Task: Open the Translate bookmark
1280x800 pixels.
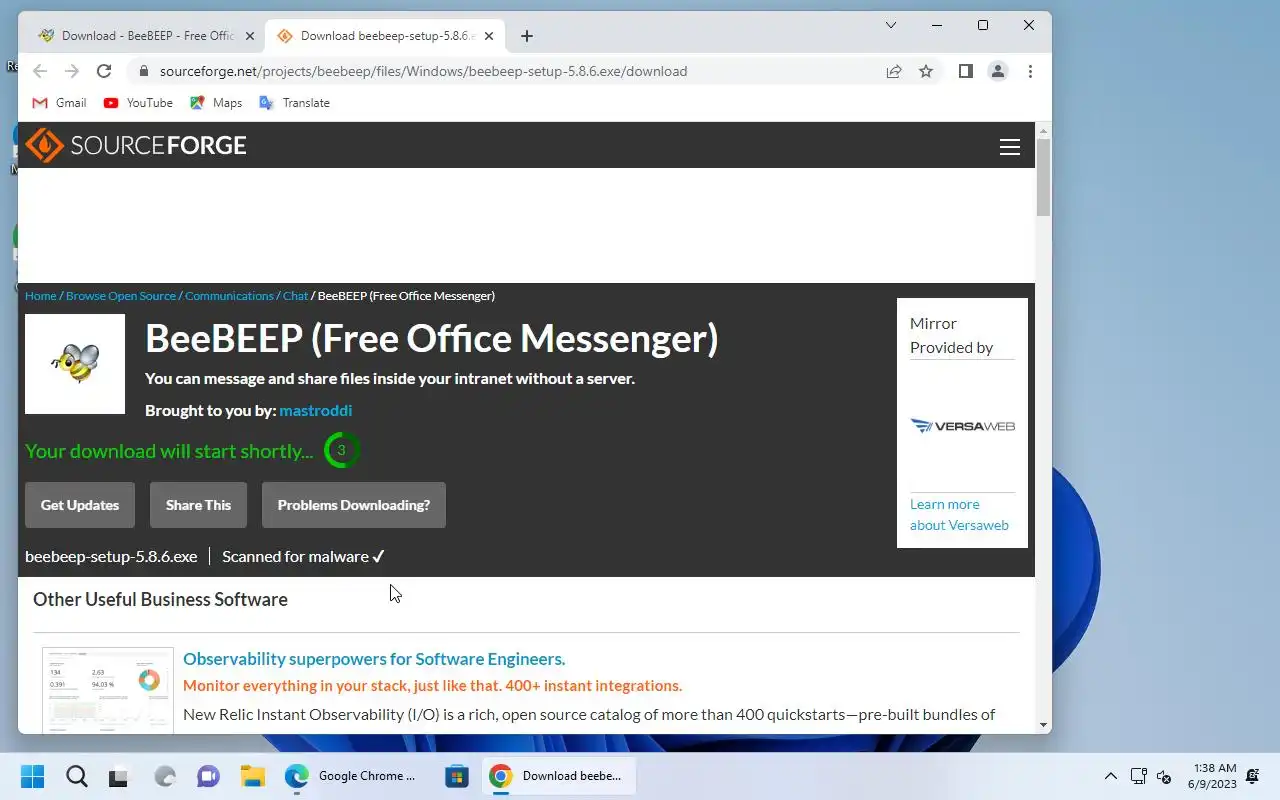Action: click(x=294, y=103)
